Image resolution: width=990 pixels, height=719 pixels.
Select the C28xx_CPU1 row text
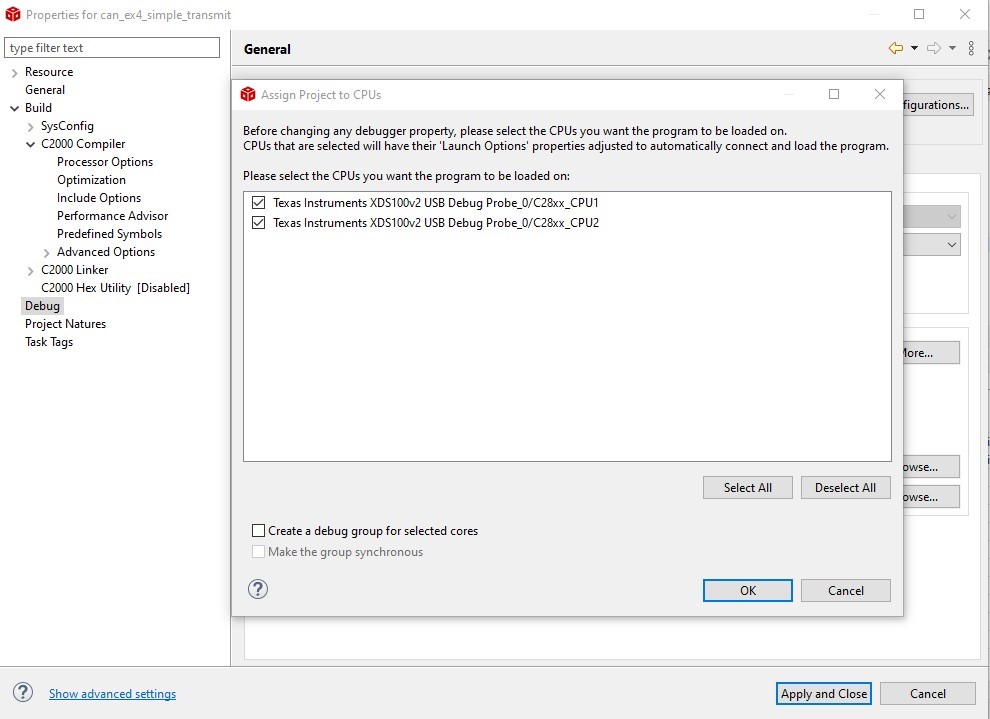pos(436,203)
